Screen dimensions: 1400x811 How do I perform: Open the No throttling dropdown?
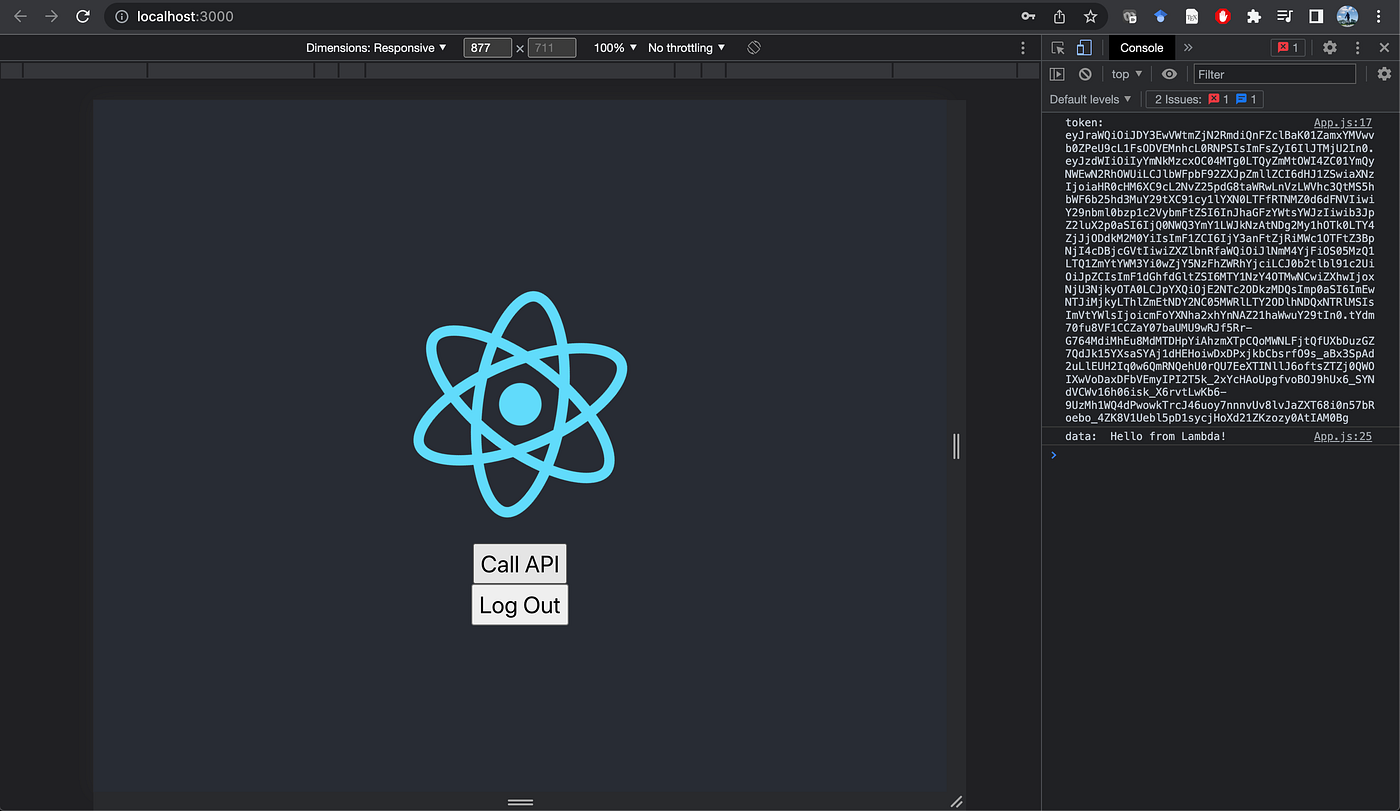pyautogui.click(x=687, y=48)
